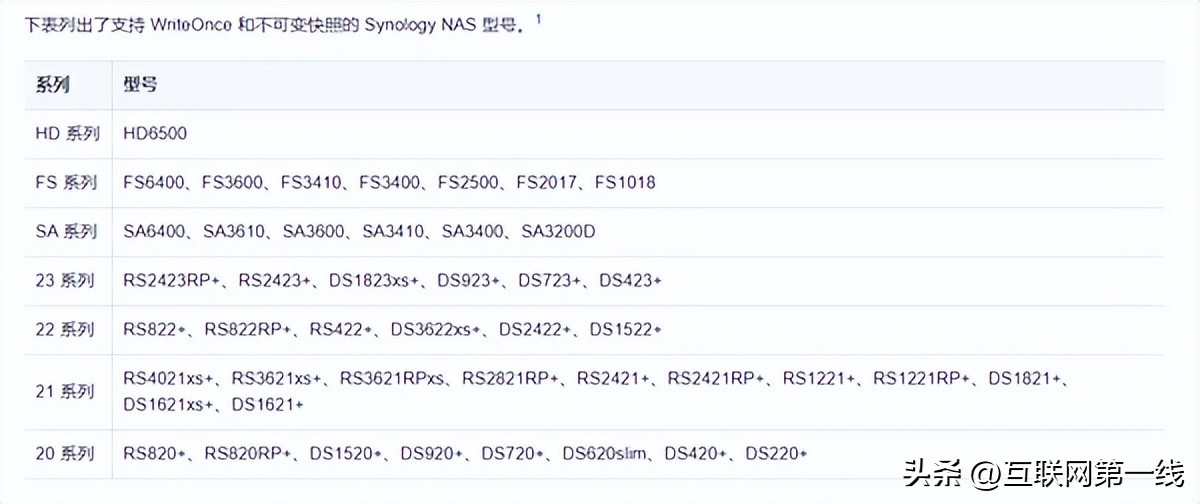
Task: Select the SA 系列 row label
Action: (x=66, y=231)
